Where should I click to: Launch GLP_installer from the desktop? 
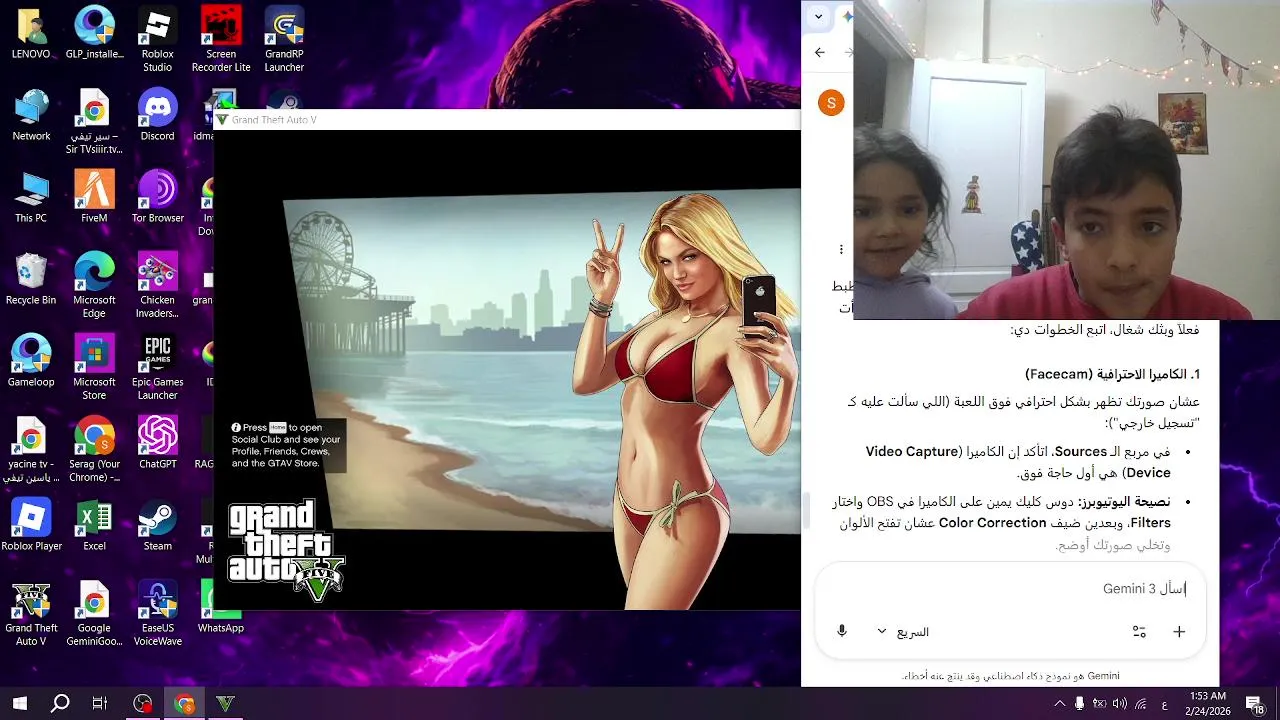pos(94,35)
